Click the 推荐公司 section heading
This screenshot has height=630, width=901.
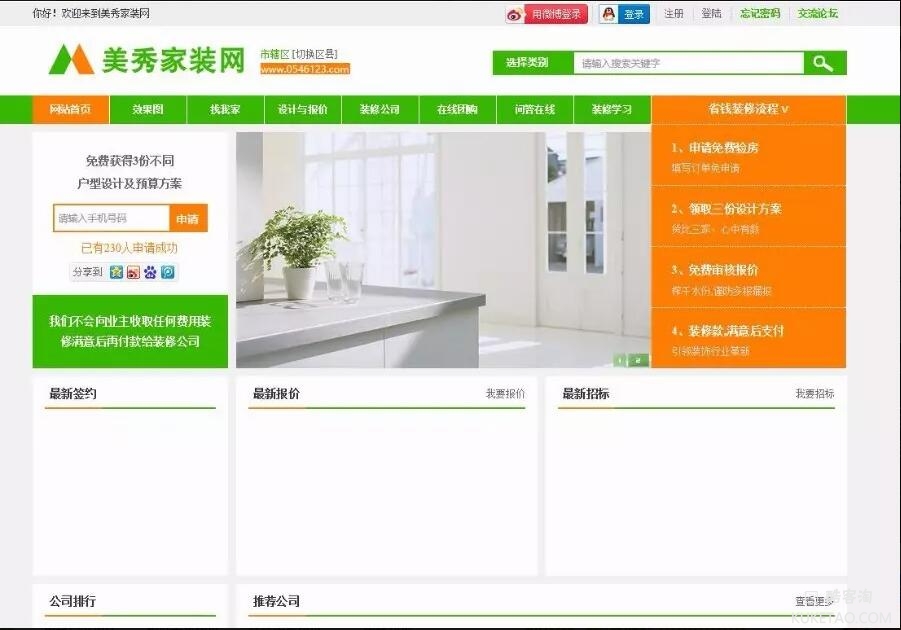coord(276,601)
